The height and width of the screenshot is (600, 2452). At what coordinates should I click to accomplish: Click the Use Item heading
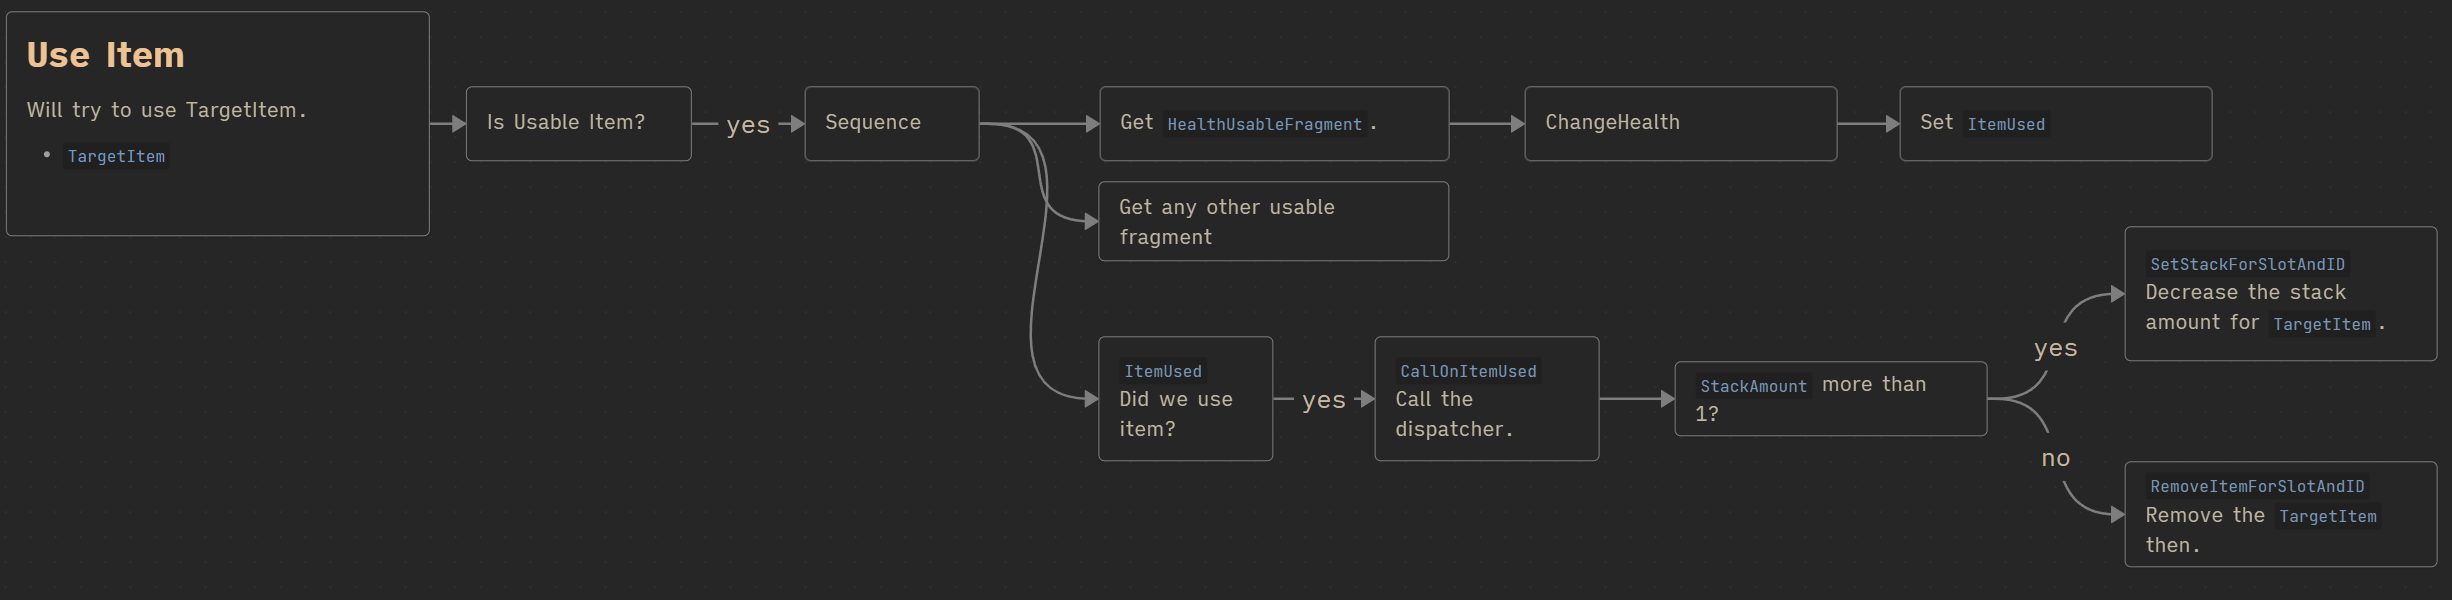point(105,55)
